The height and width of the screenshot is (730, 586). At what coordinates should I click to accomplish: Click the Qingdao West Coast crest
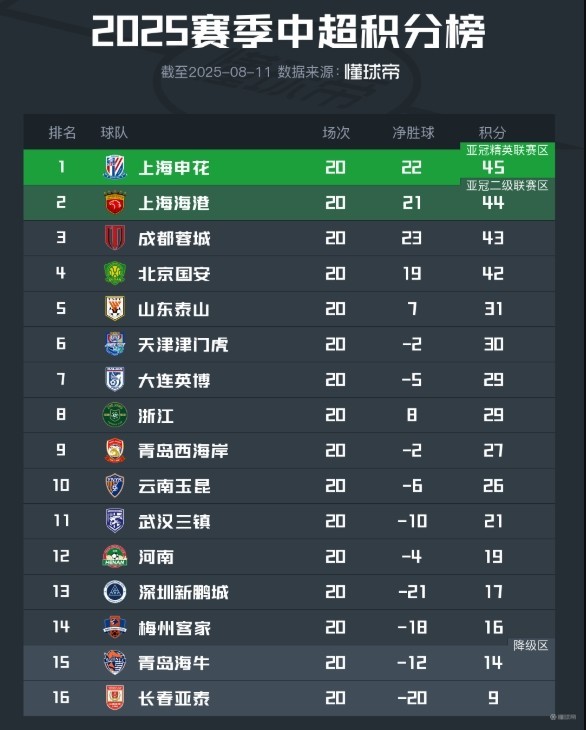point(115,450)
